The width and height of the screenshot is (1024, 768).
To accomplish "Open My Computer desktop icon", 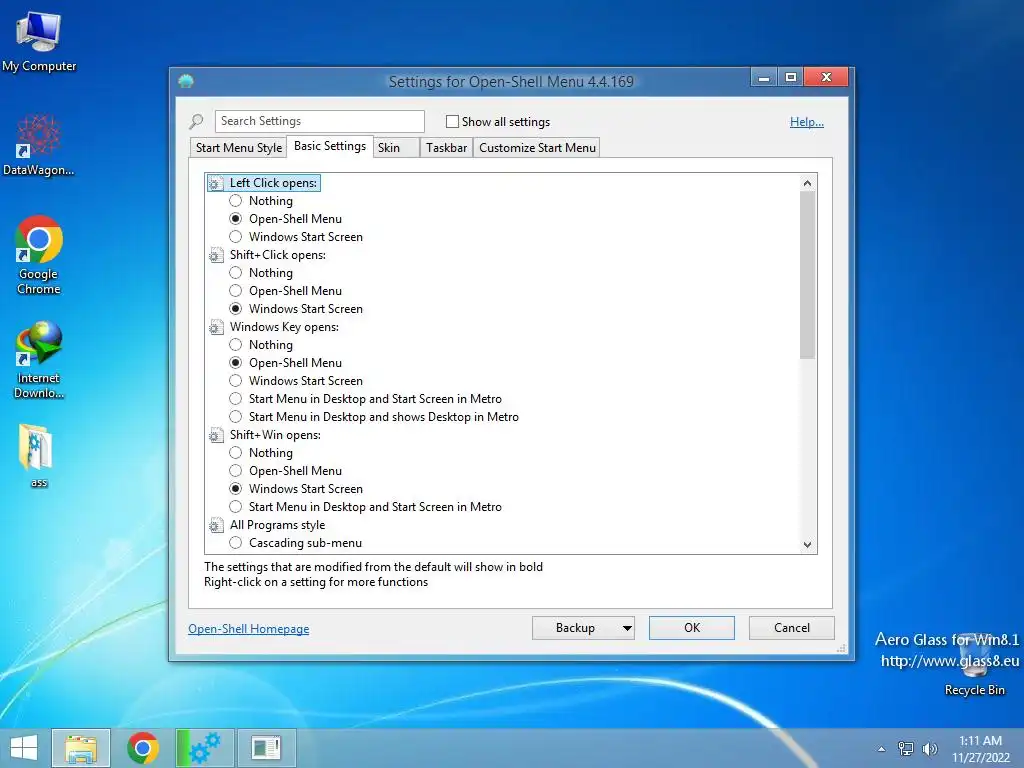I will 39,41.
